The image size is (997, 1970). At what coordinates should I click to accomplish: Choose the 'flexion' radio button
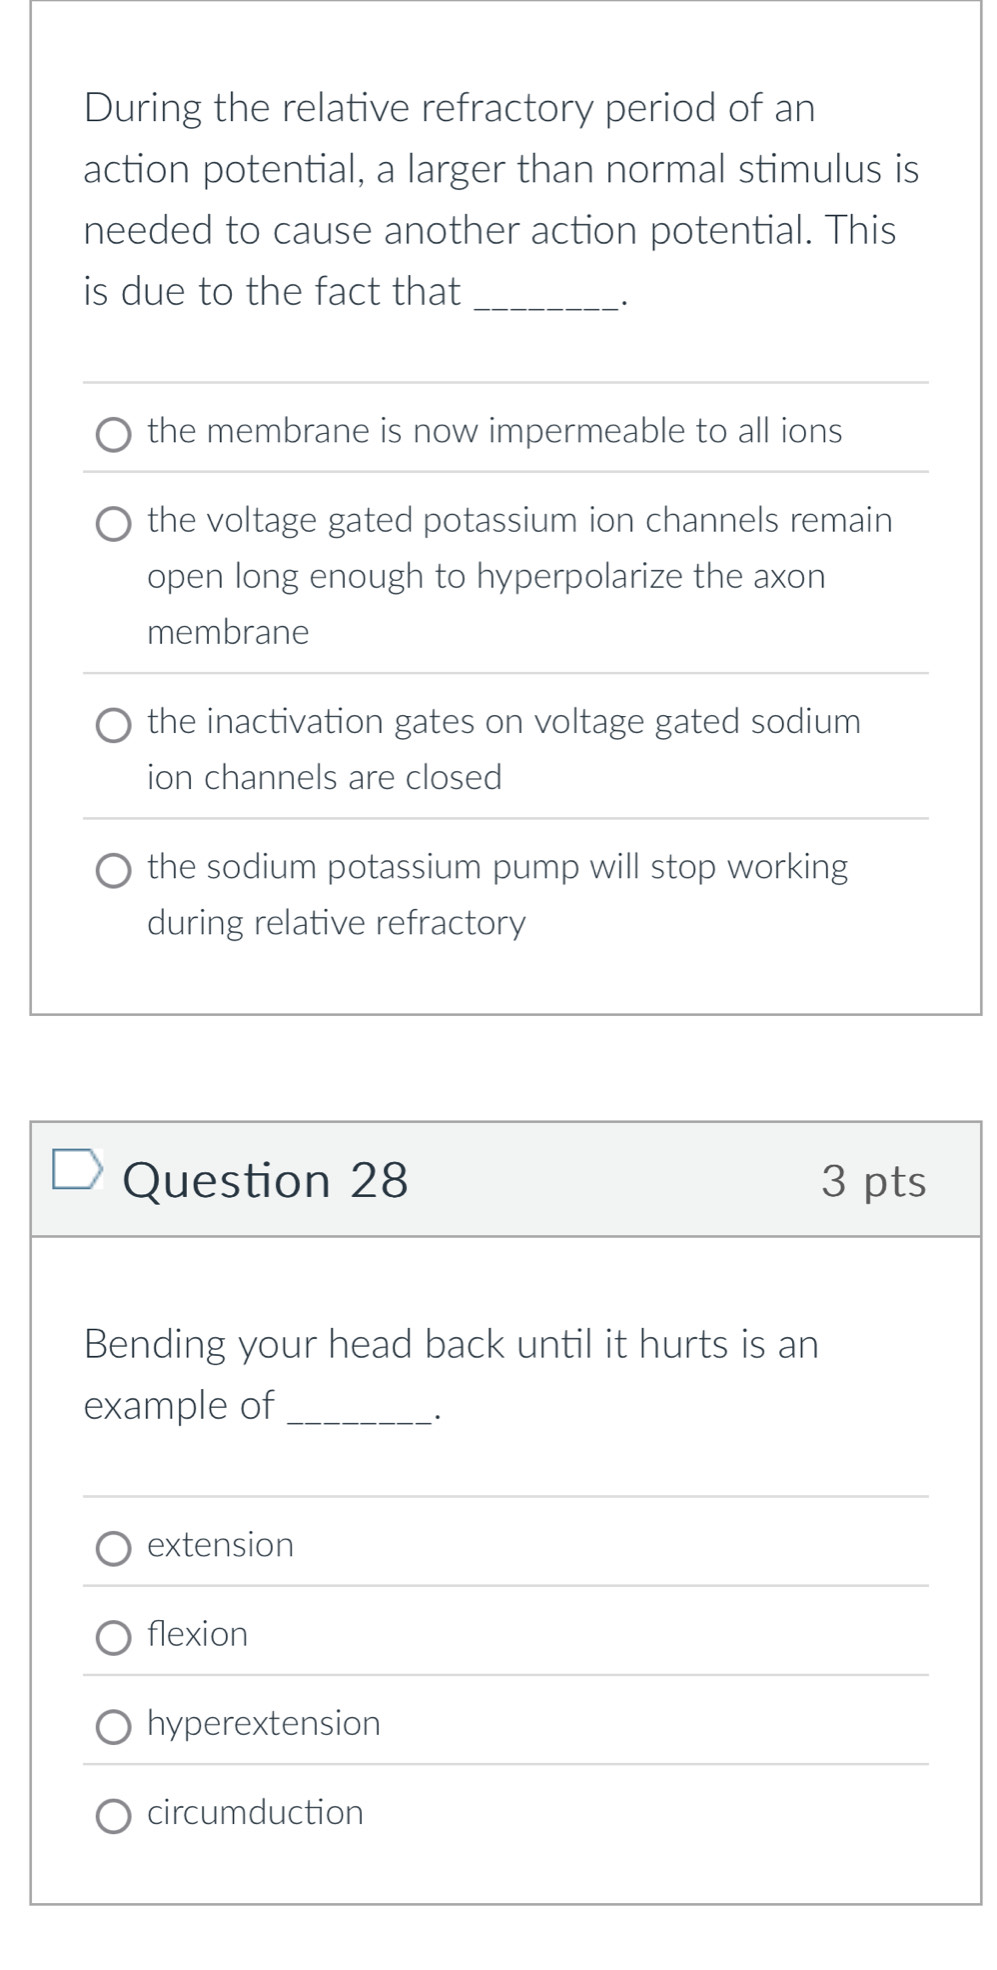(x=114, y=1638)
